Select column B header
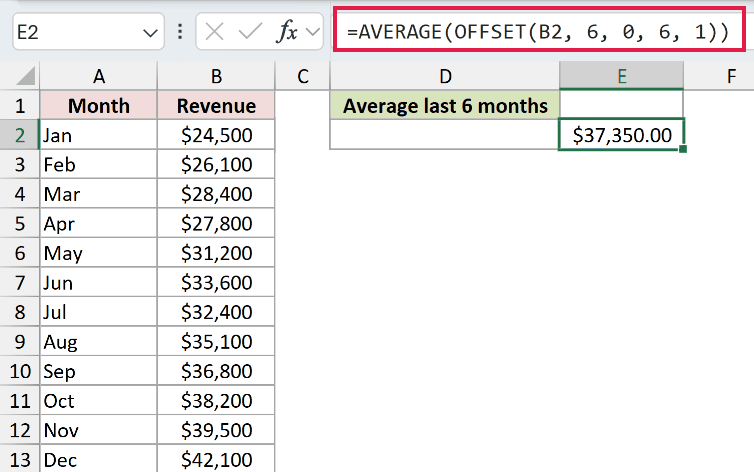Viewport: 754px width, 472px height. click(216, 76)
